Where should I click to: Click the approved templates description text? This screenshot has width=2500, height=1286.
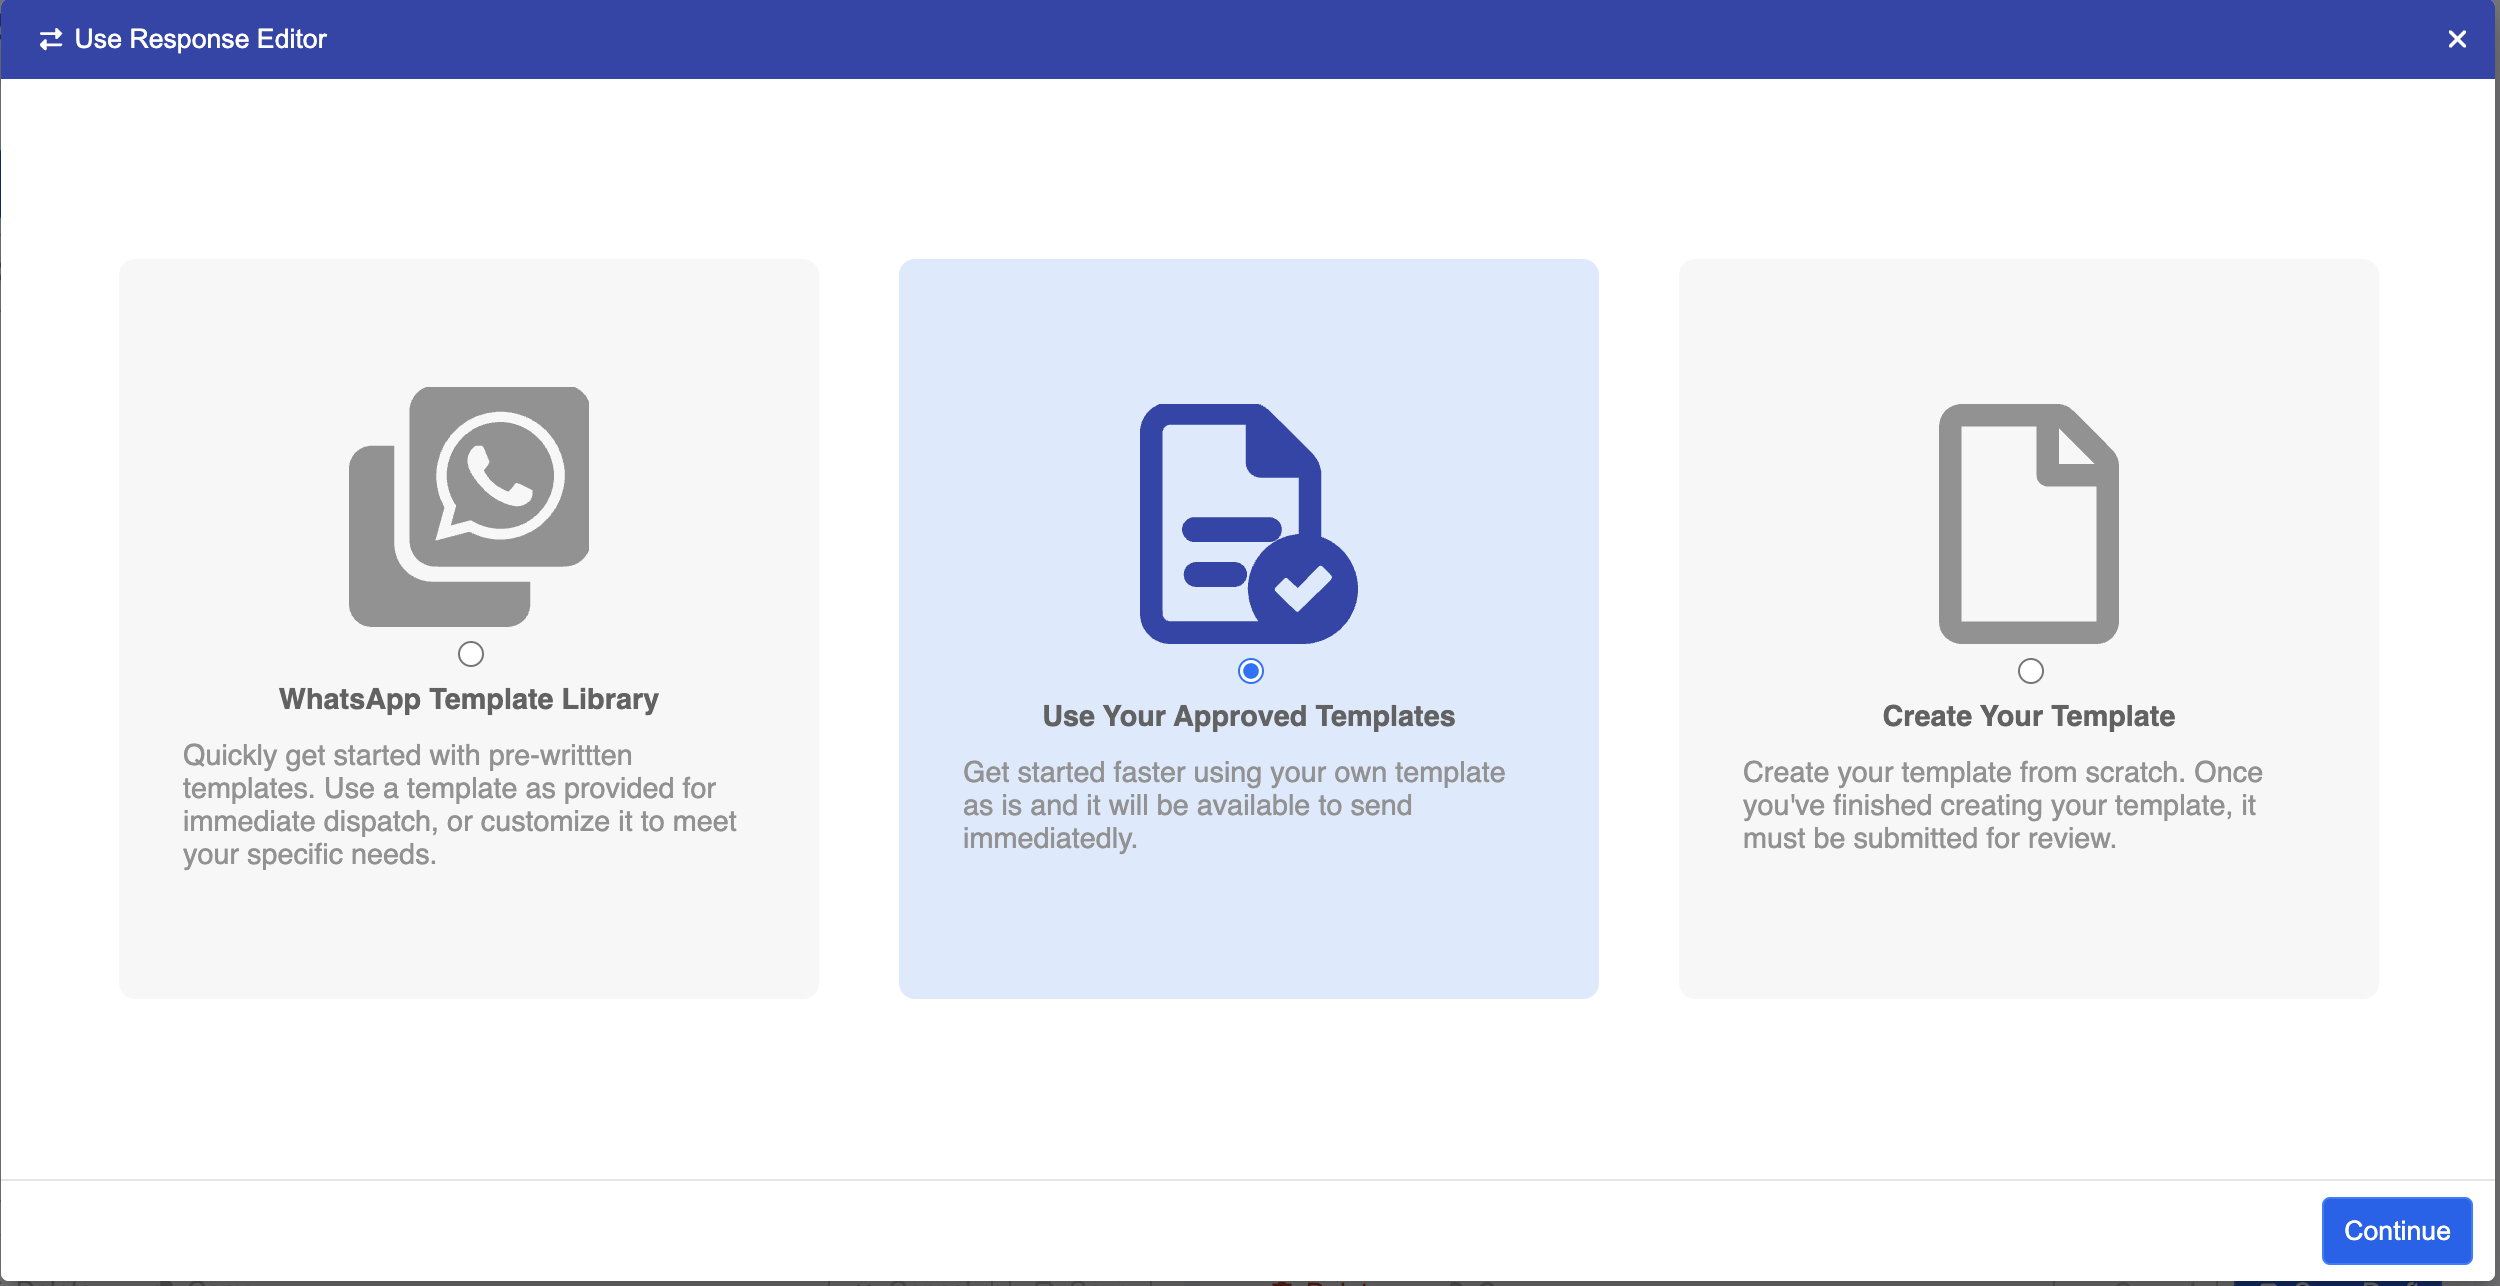click(x=1233, y=804)
